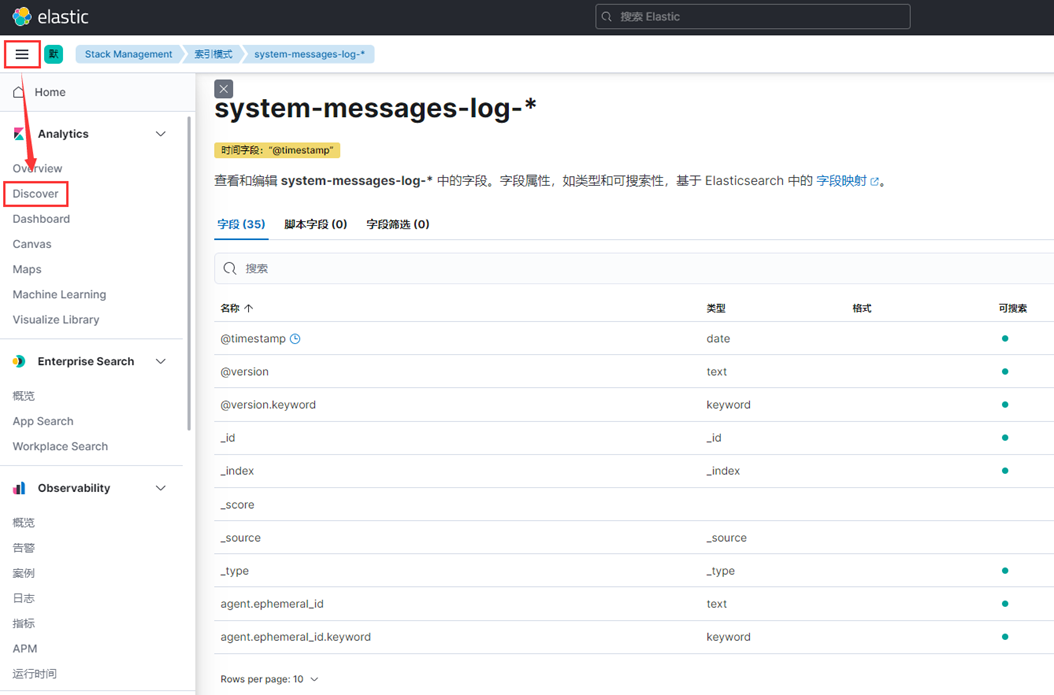1054x695 pixels.
Task: Switch to 脚本字段 (0) tab
Action: click(315, 224)
